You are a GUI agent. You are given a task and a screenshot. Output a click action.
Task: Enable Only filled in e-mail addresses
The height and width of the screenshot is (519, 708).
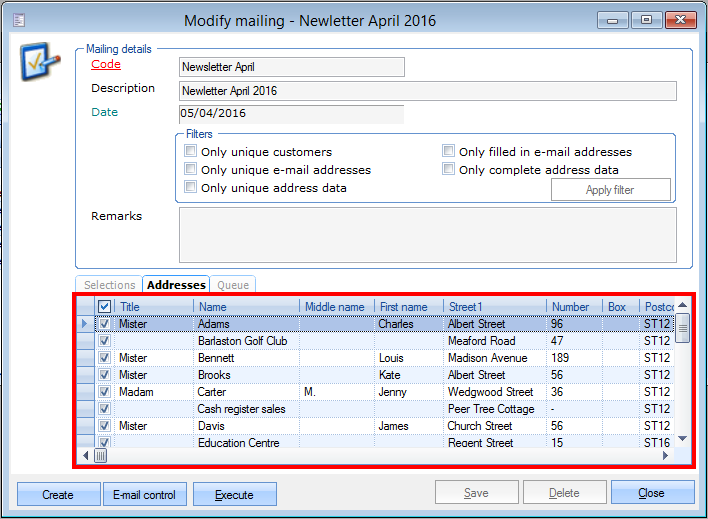tap(448, 152)
